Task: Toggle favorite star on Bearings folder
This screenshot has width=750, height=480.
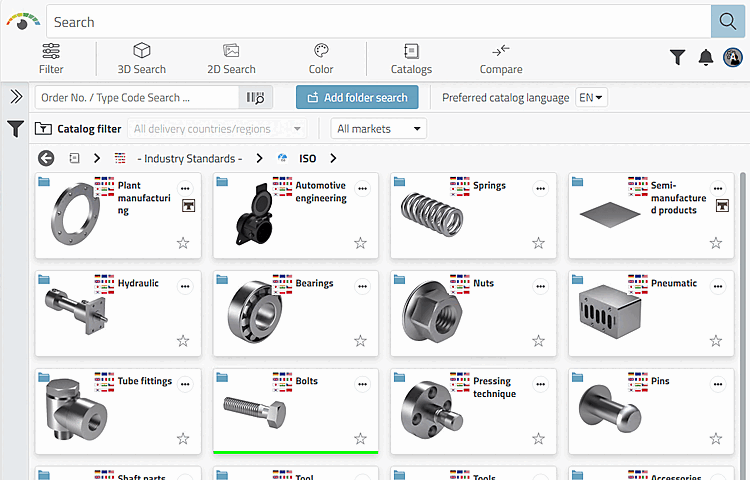Action: 360,341
